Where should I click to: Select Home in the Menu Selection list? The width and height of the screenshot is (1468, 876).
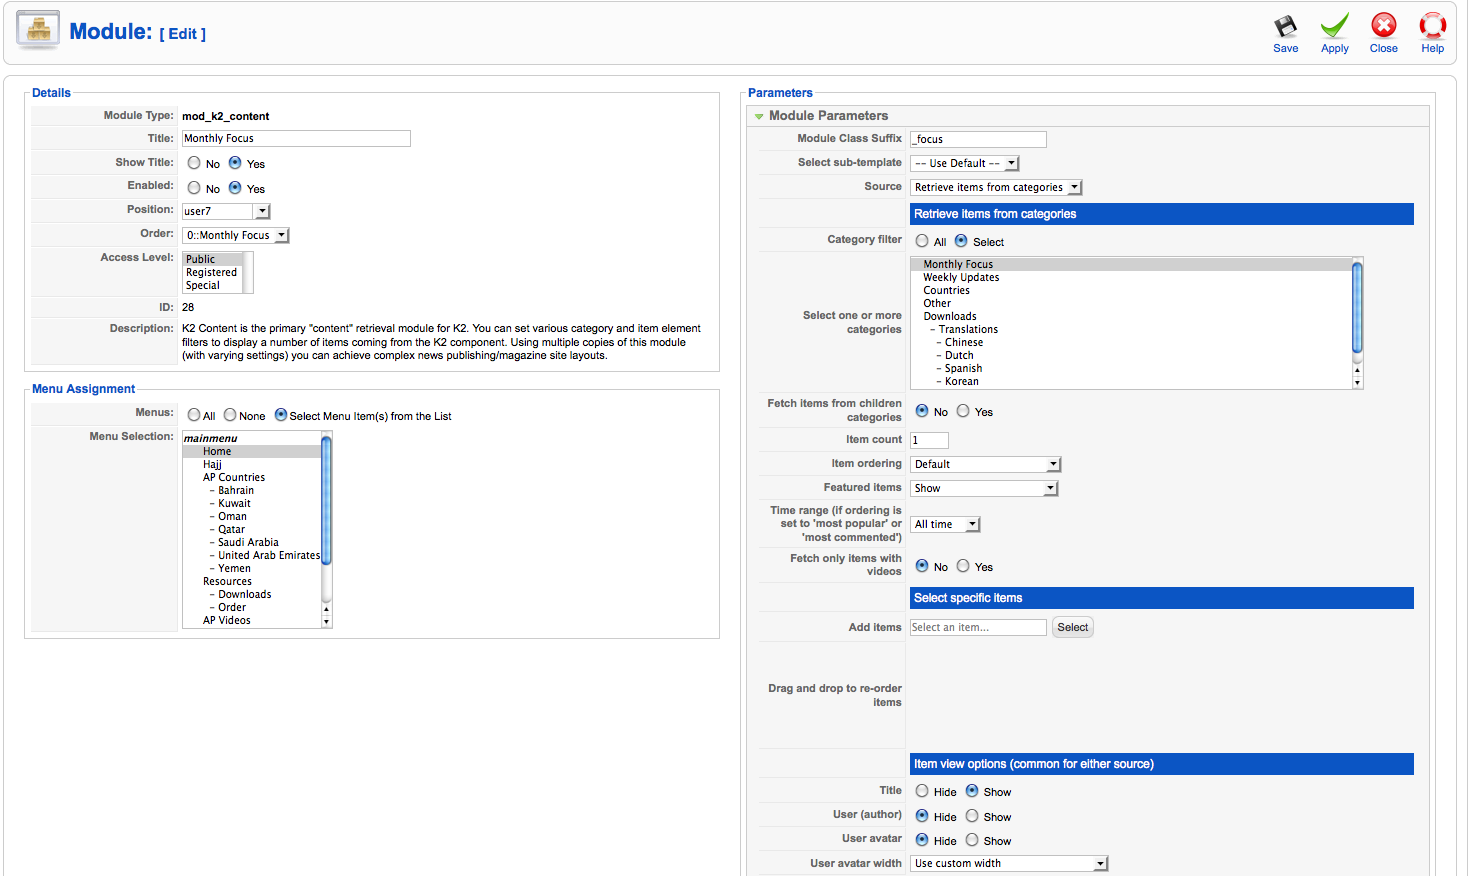(216, 451)
